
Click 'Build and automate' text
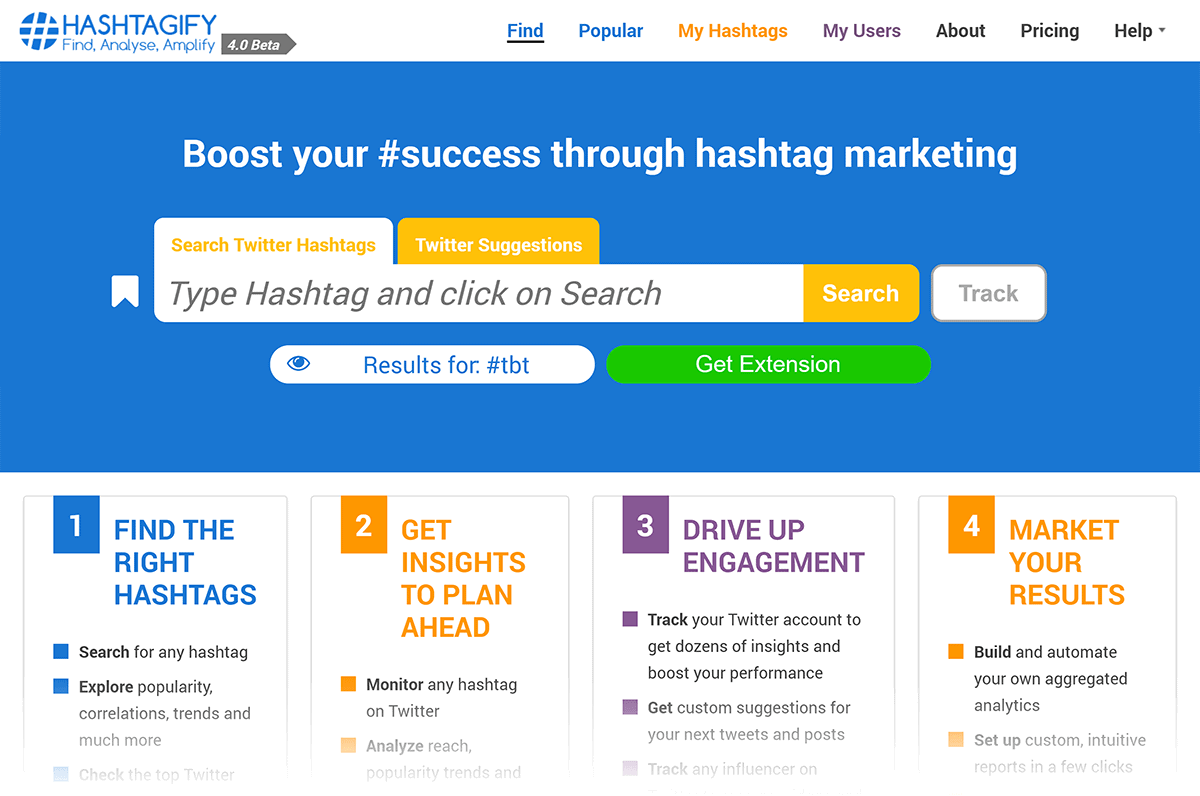pos(1050,678)
